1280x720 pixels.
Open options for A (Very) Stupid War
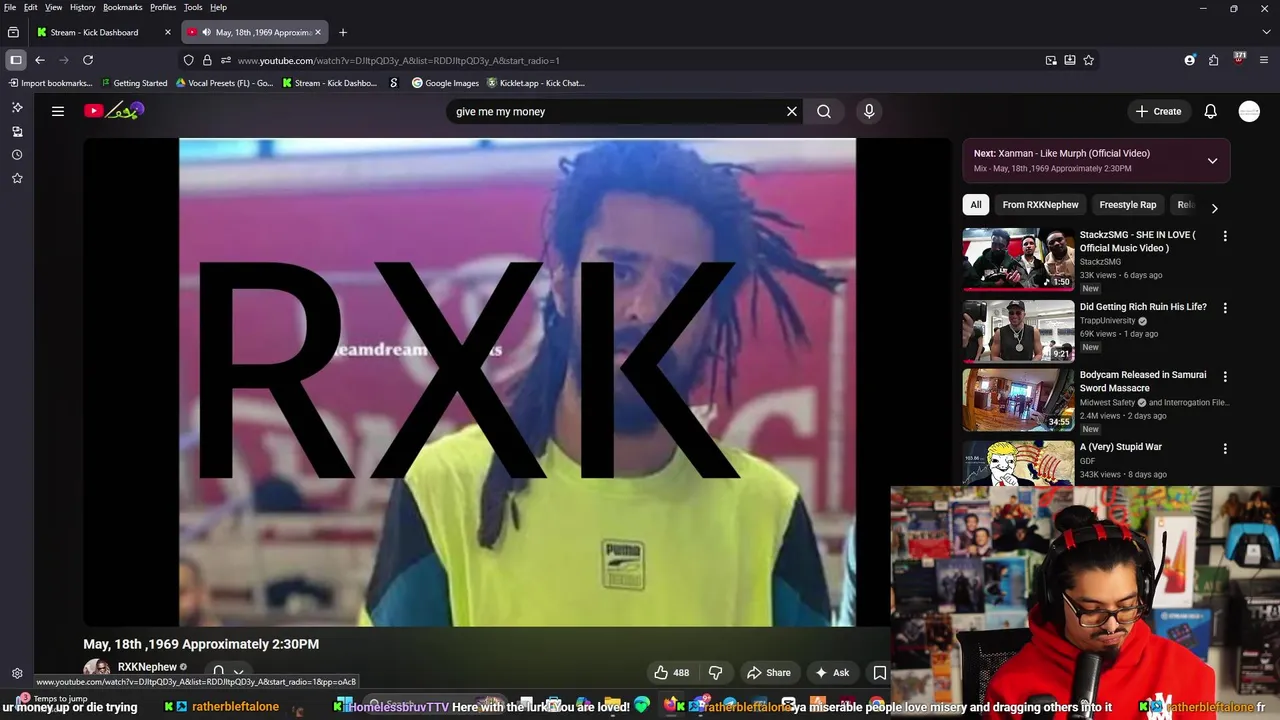point(1225,448)
